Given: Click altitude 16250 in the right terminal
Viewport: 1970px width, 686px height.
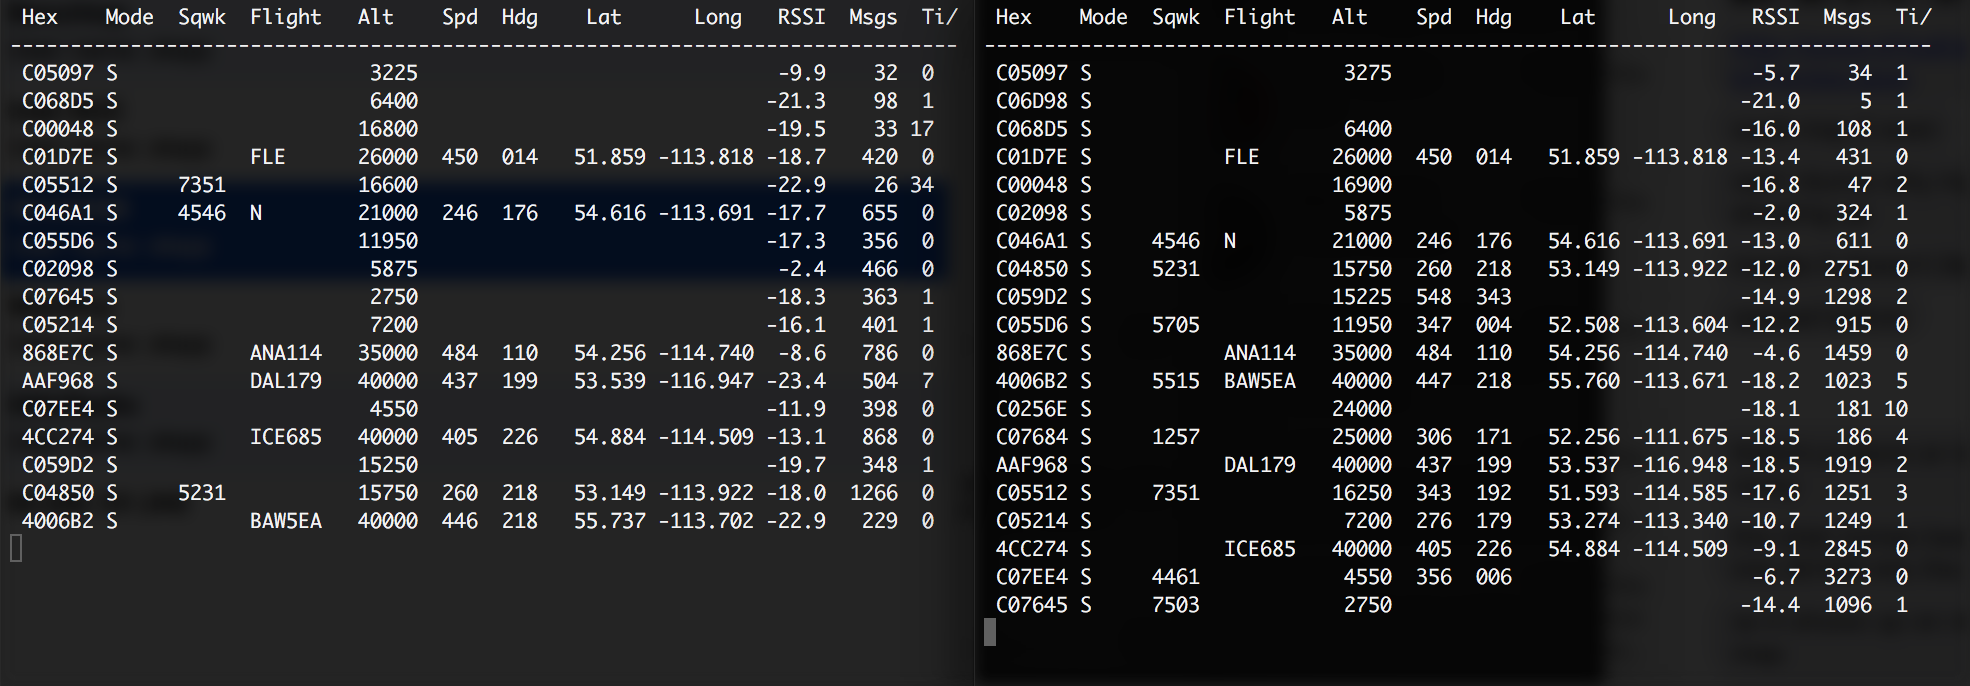Looking at the screenshot, I should click(x=1362, y=493).
